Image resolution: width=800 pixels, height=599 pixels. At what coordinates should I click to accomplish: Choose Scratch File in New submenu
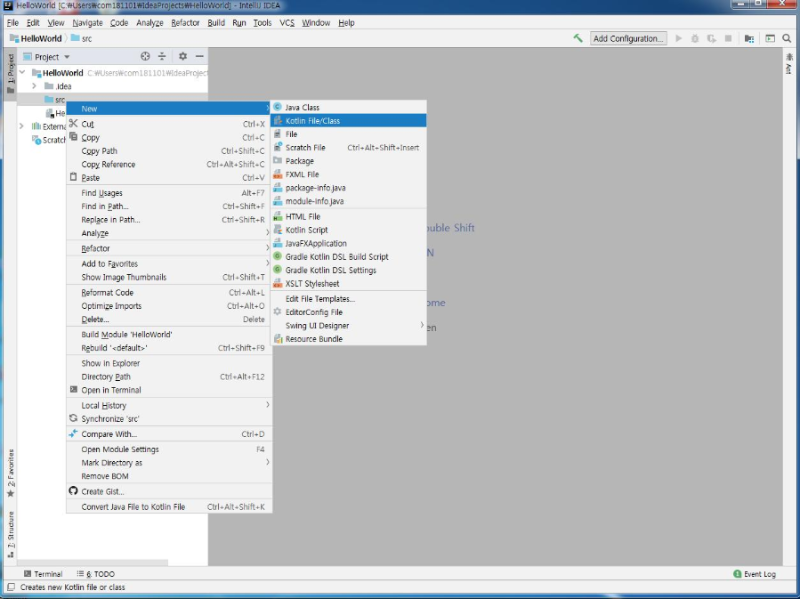348,147
